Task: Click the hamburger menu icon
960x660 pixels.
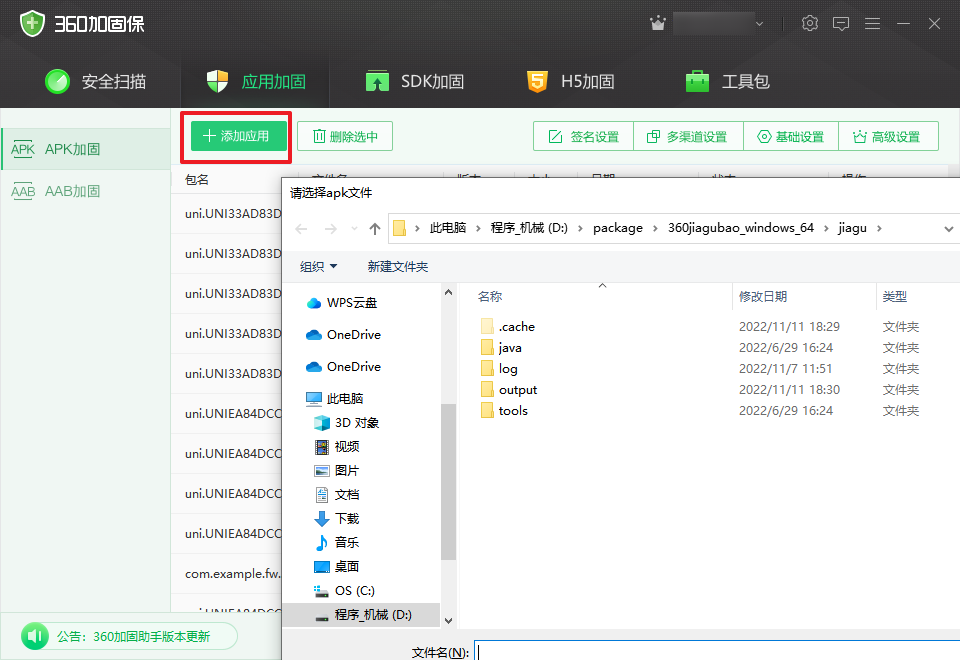Action: click(872, 22)
